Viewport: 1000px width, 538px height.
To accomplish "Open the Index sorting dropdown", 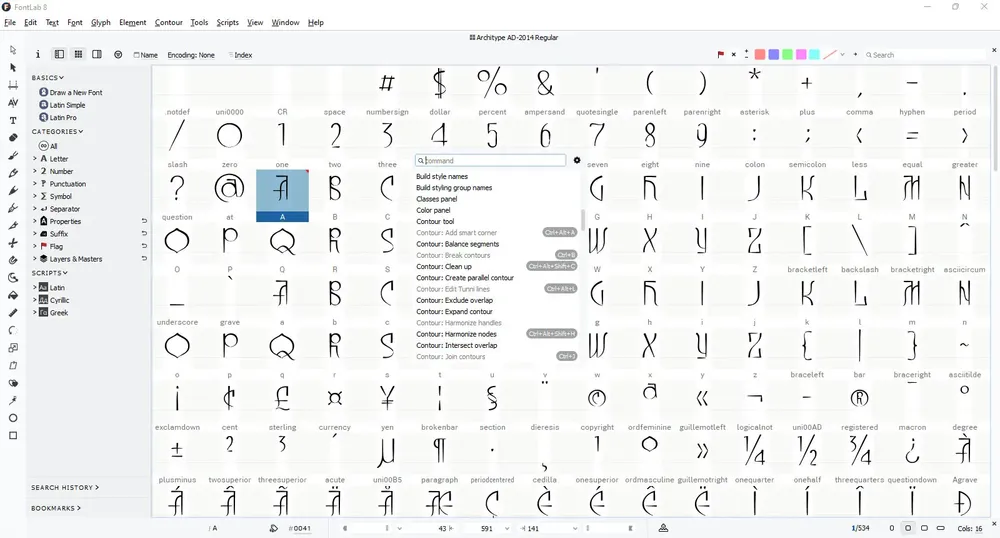I will tap(240, 55).
